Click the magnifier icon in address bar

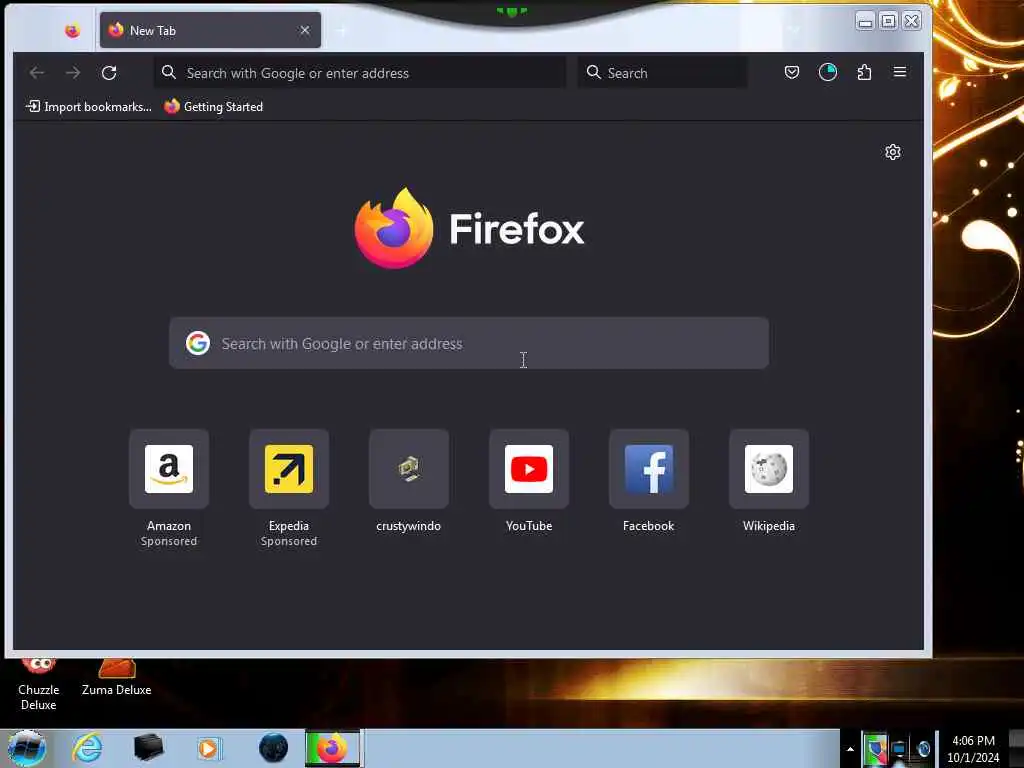tap(169, 72)
